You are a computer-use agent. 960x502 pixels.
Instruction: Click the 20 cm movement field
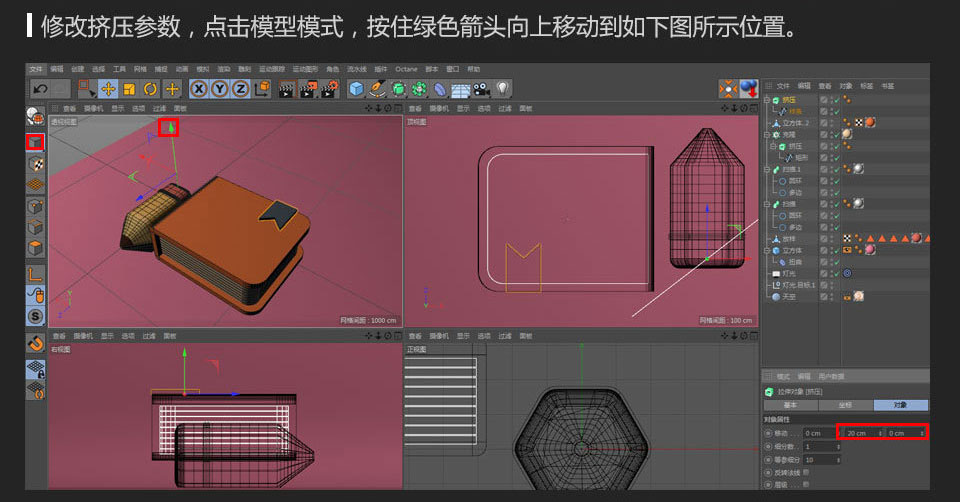tap(863, 433)
